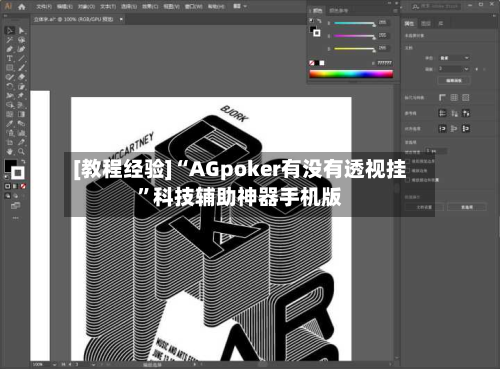Toggle transparency grid icon in Properties
The height and width of the screenshot is (369, 500).
pyautogui.click(x=466, y=98)
